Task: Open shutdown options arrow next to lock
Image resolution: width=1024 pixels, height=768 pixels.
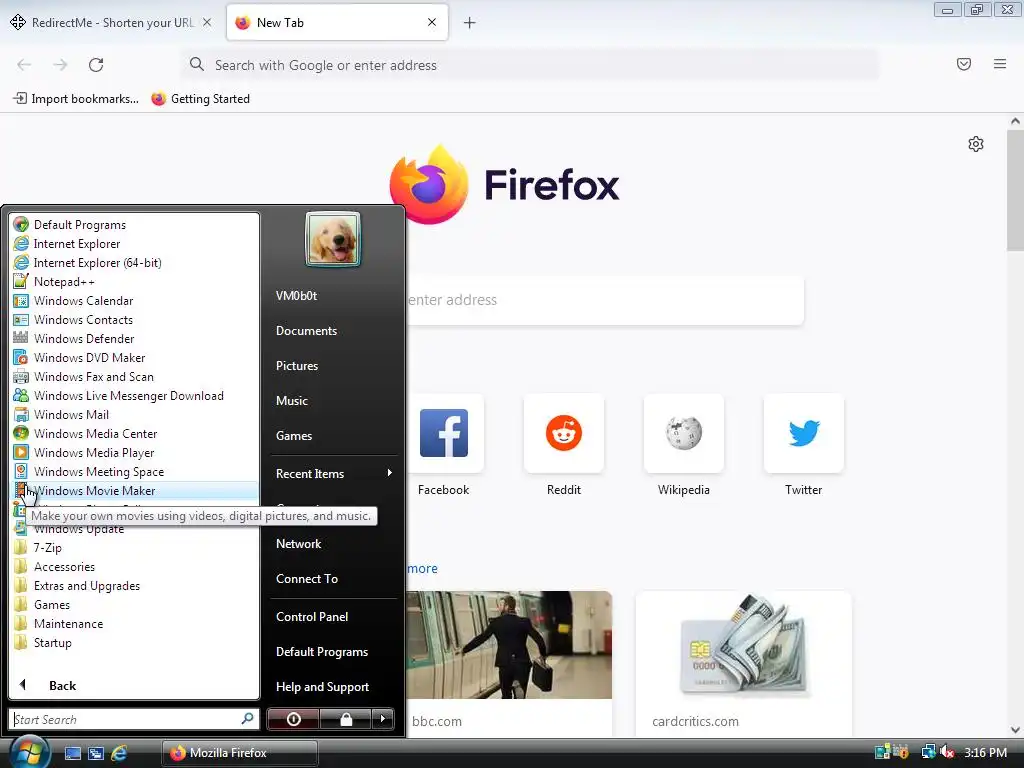Action: click(383, 719)
